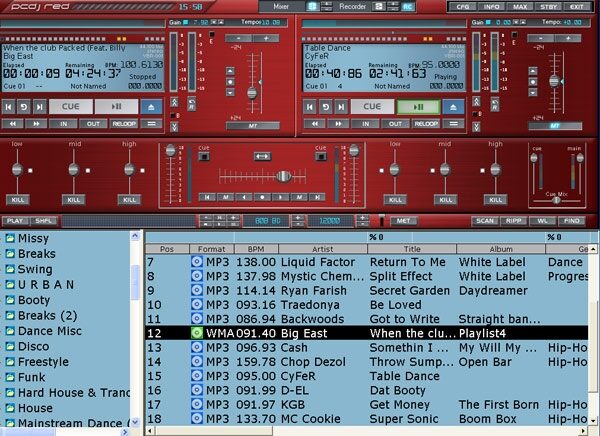Viewport: 600px width, 436px height.
Task: Click the STBY standby button
Action: tap(548, 7)
